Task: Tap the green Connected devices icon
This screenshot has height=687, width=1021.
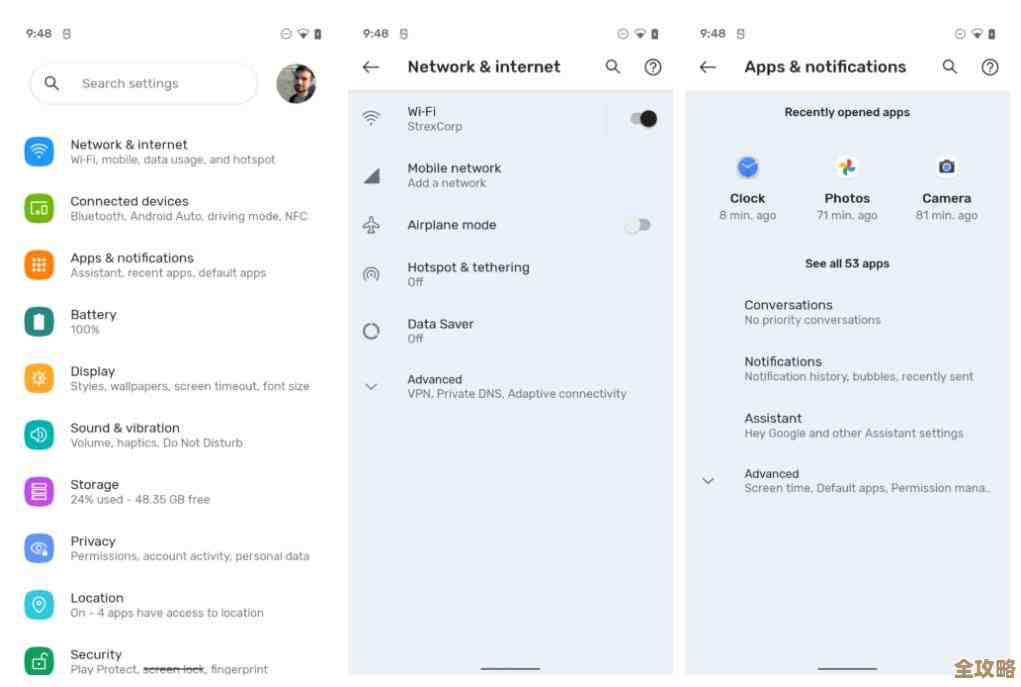Action: 39,208
